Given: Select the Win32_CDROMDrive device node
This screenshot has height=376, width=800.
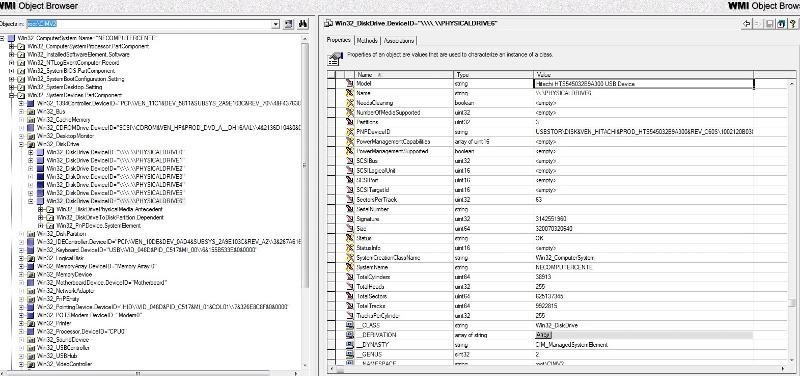Looking at the screenshot, I should 168,128.
